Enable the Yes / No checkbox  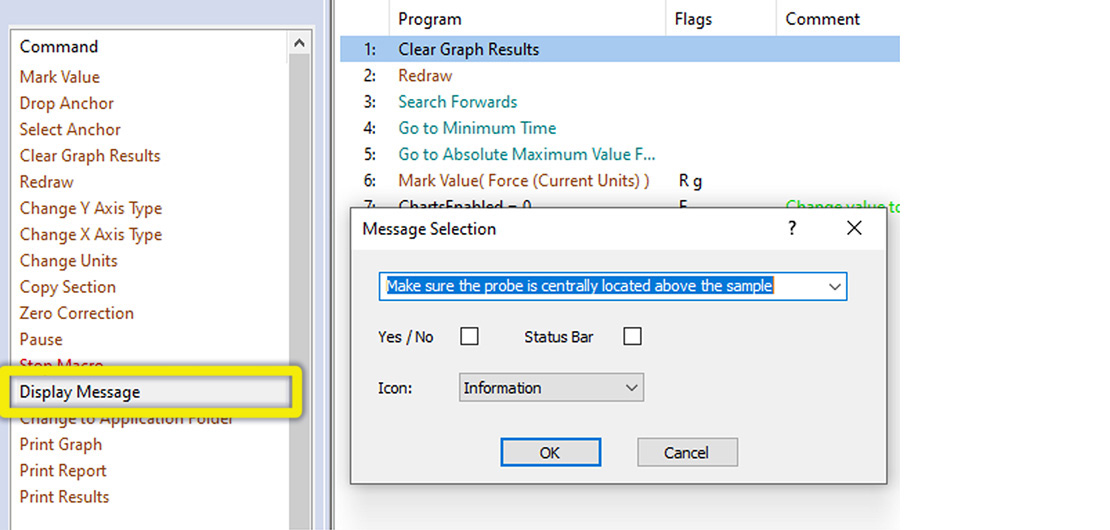pos(469,337)
